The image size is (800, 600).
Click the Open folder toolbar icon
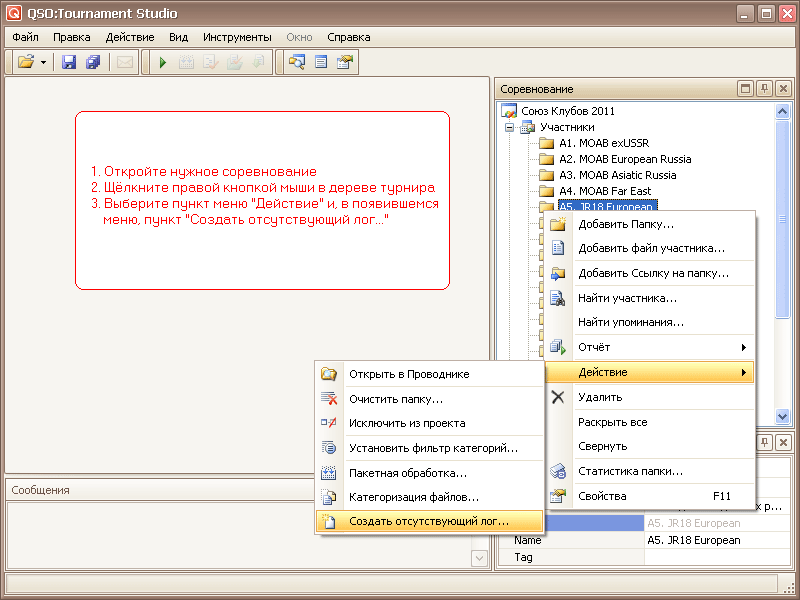click(27, 62)
